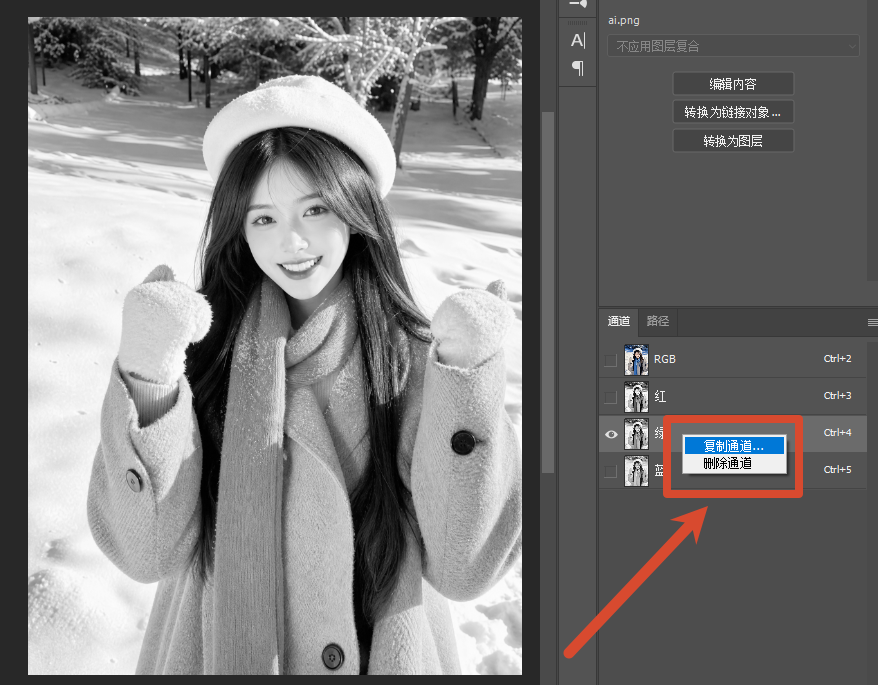Click the 编辑内容 button
Viewport: 878px width, 685px height.
(x=733, y=84)
